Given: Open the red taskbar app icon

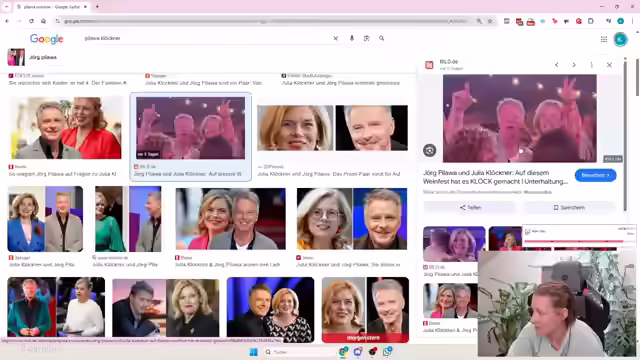Looking at the screenshot, I should (x=373, y=351).
